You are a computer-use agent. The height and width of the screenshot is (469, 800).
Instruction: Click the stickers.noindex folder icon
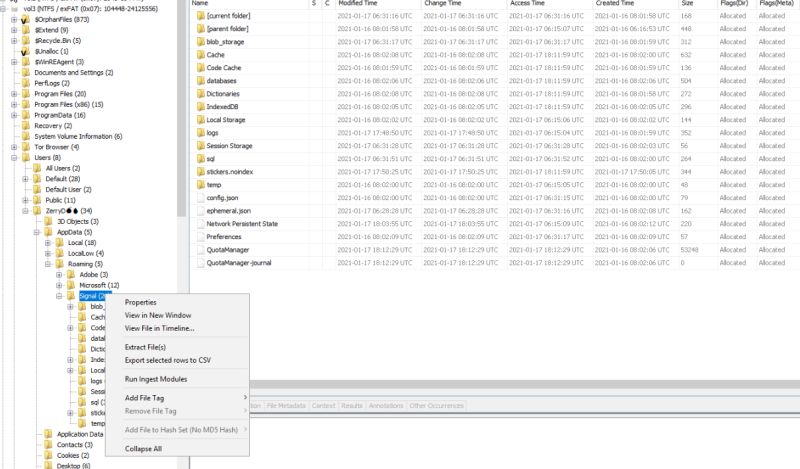point(201,171)
